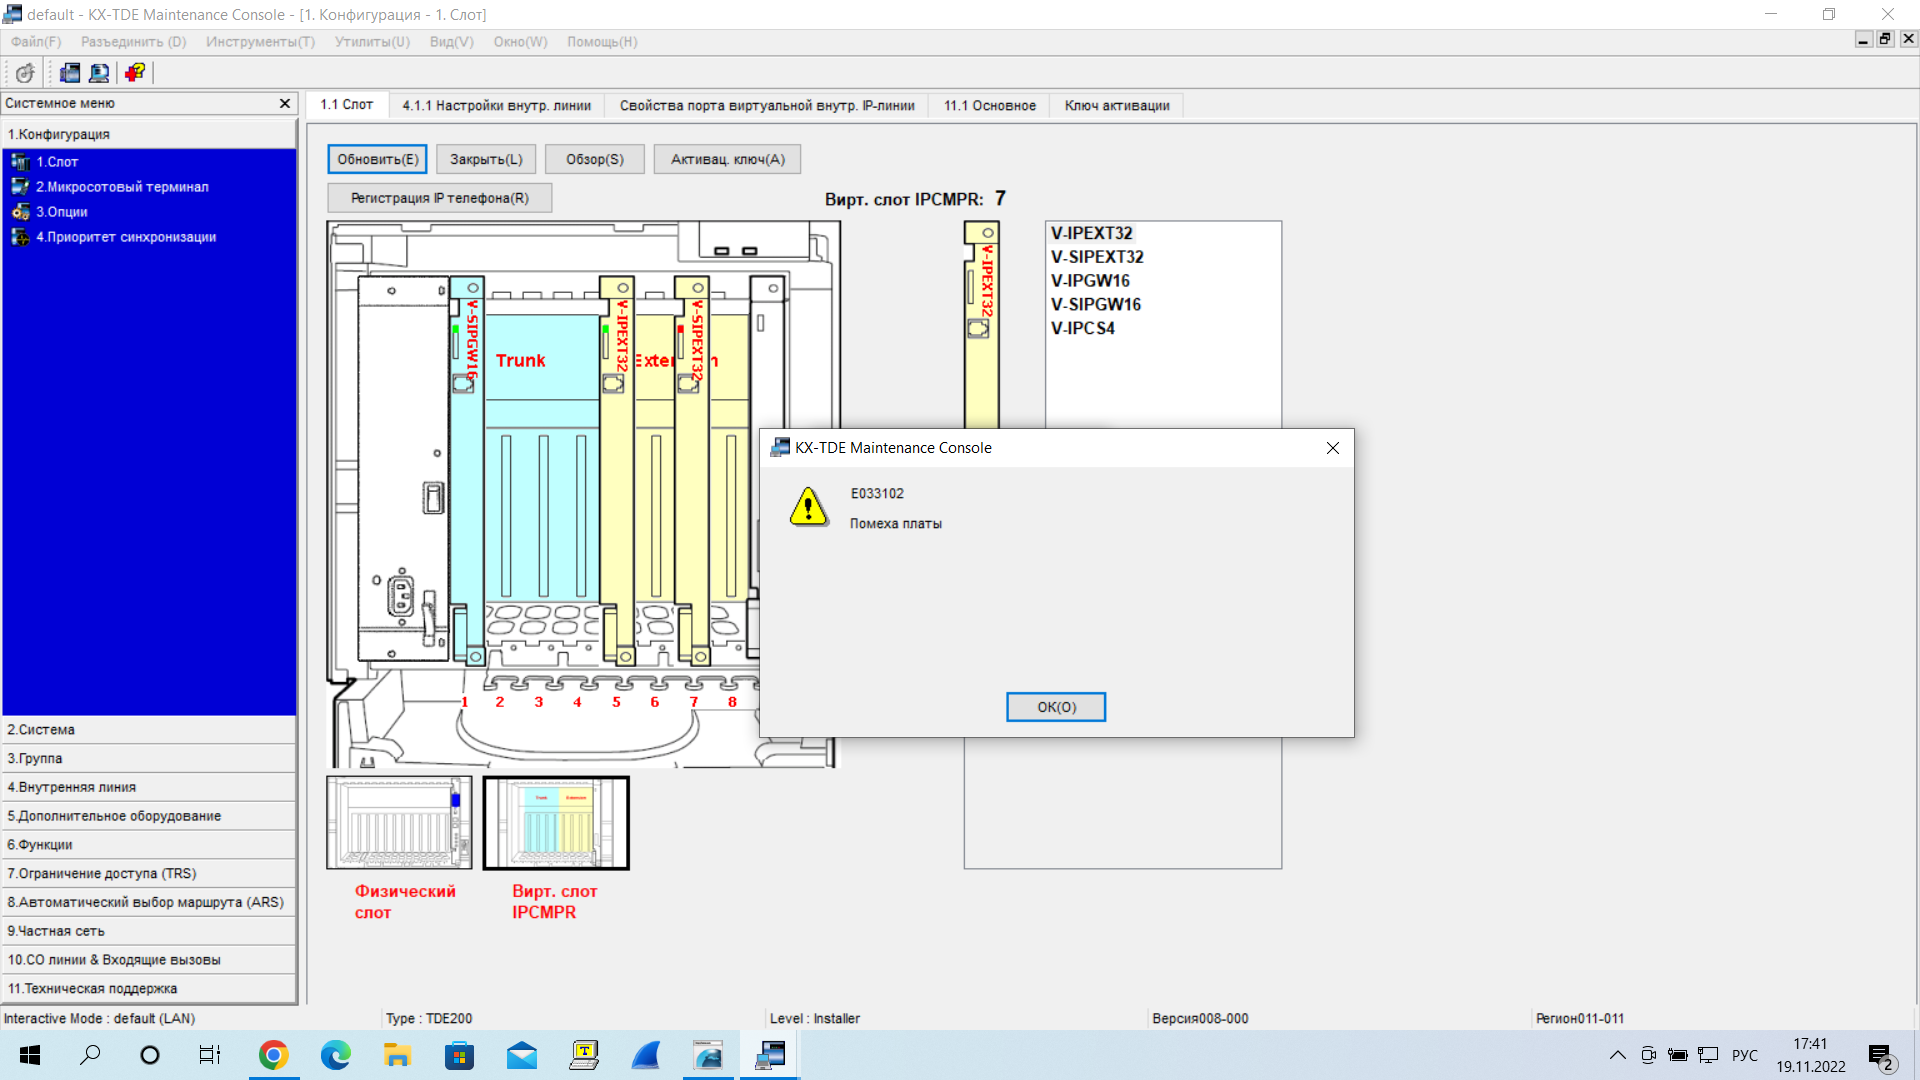Select V-SIPEXT32 in the card list
The width and height of the screenshot is (1920, 1080).
point(1097,257)
